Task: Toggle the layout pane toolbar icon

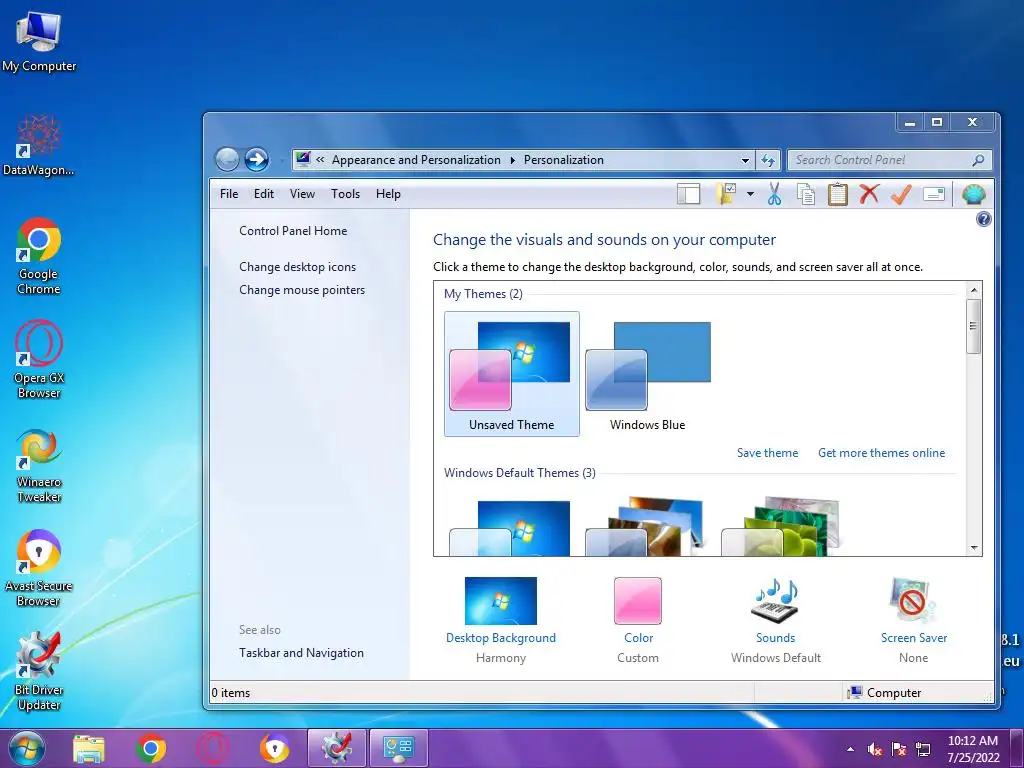Action: [688, 194]
